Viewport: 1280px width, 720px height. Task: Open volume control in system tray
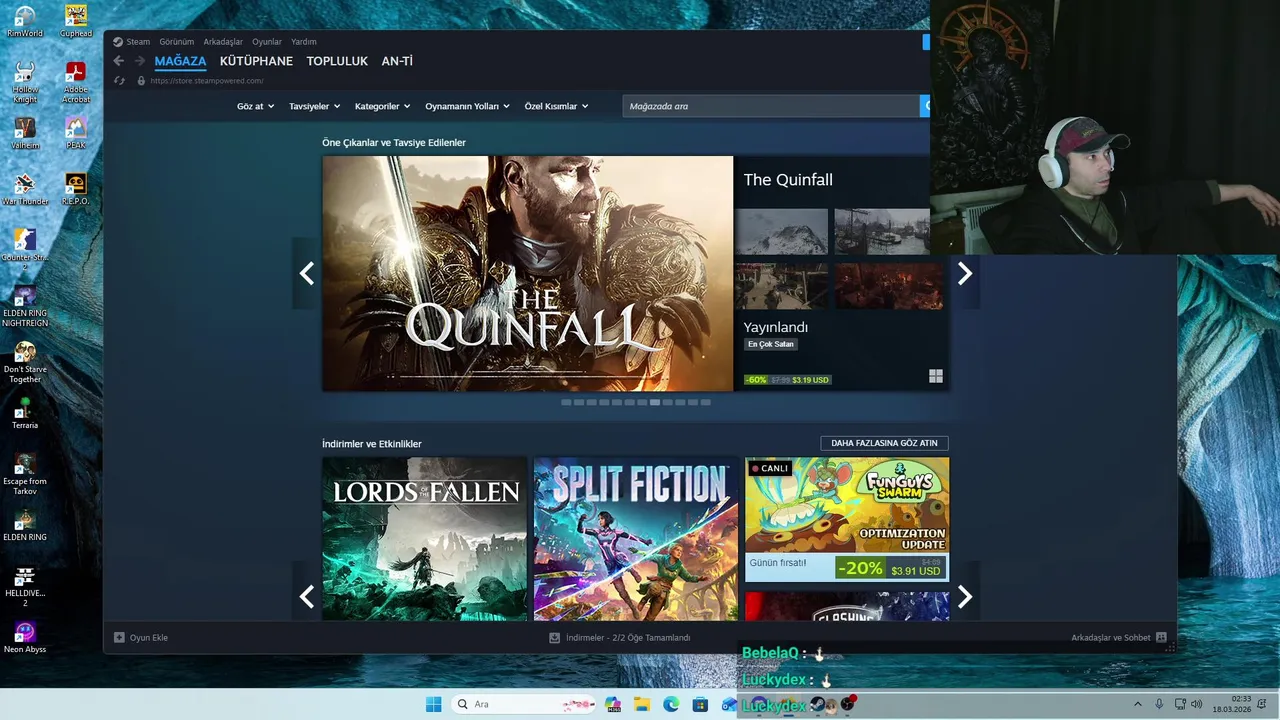point(1197,704)
